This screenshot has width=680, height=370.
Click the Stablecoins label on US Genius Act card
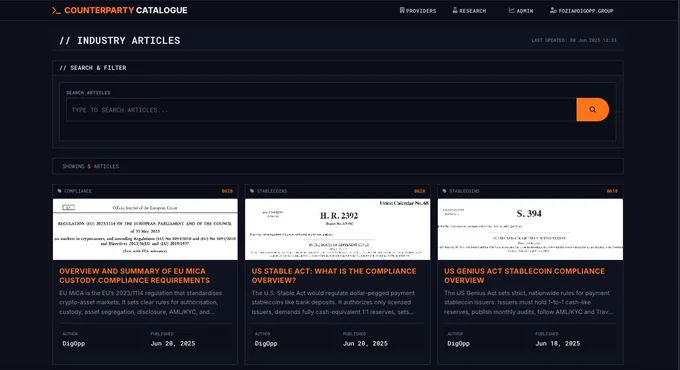(464, 191)
